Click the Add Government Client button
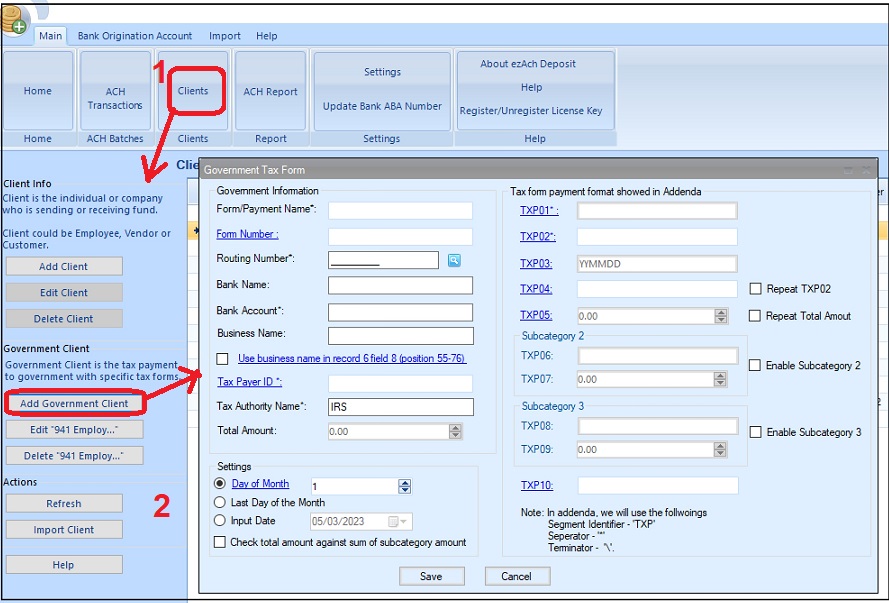The width and height of the screenshot is (889, 603). pyautogui.click(x=75, y=404)
